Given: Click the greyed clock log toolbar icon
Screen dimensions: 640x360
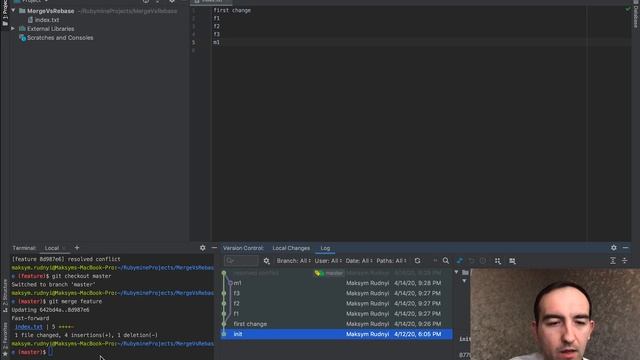Looking at the screenshot, I should click(483, 261).
